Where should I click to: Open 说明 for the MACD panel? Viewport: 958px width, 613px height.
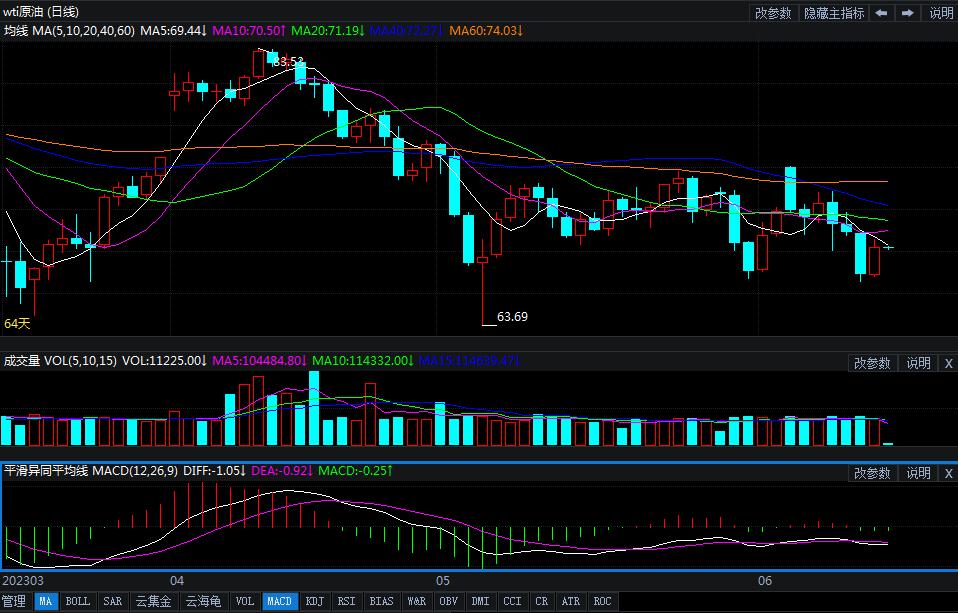(918, 473)
